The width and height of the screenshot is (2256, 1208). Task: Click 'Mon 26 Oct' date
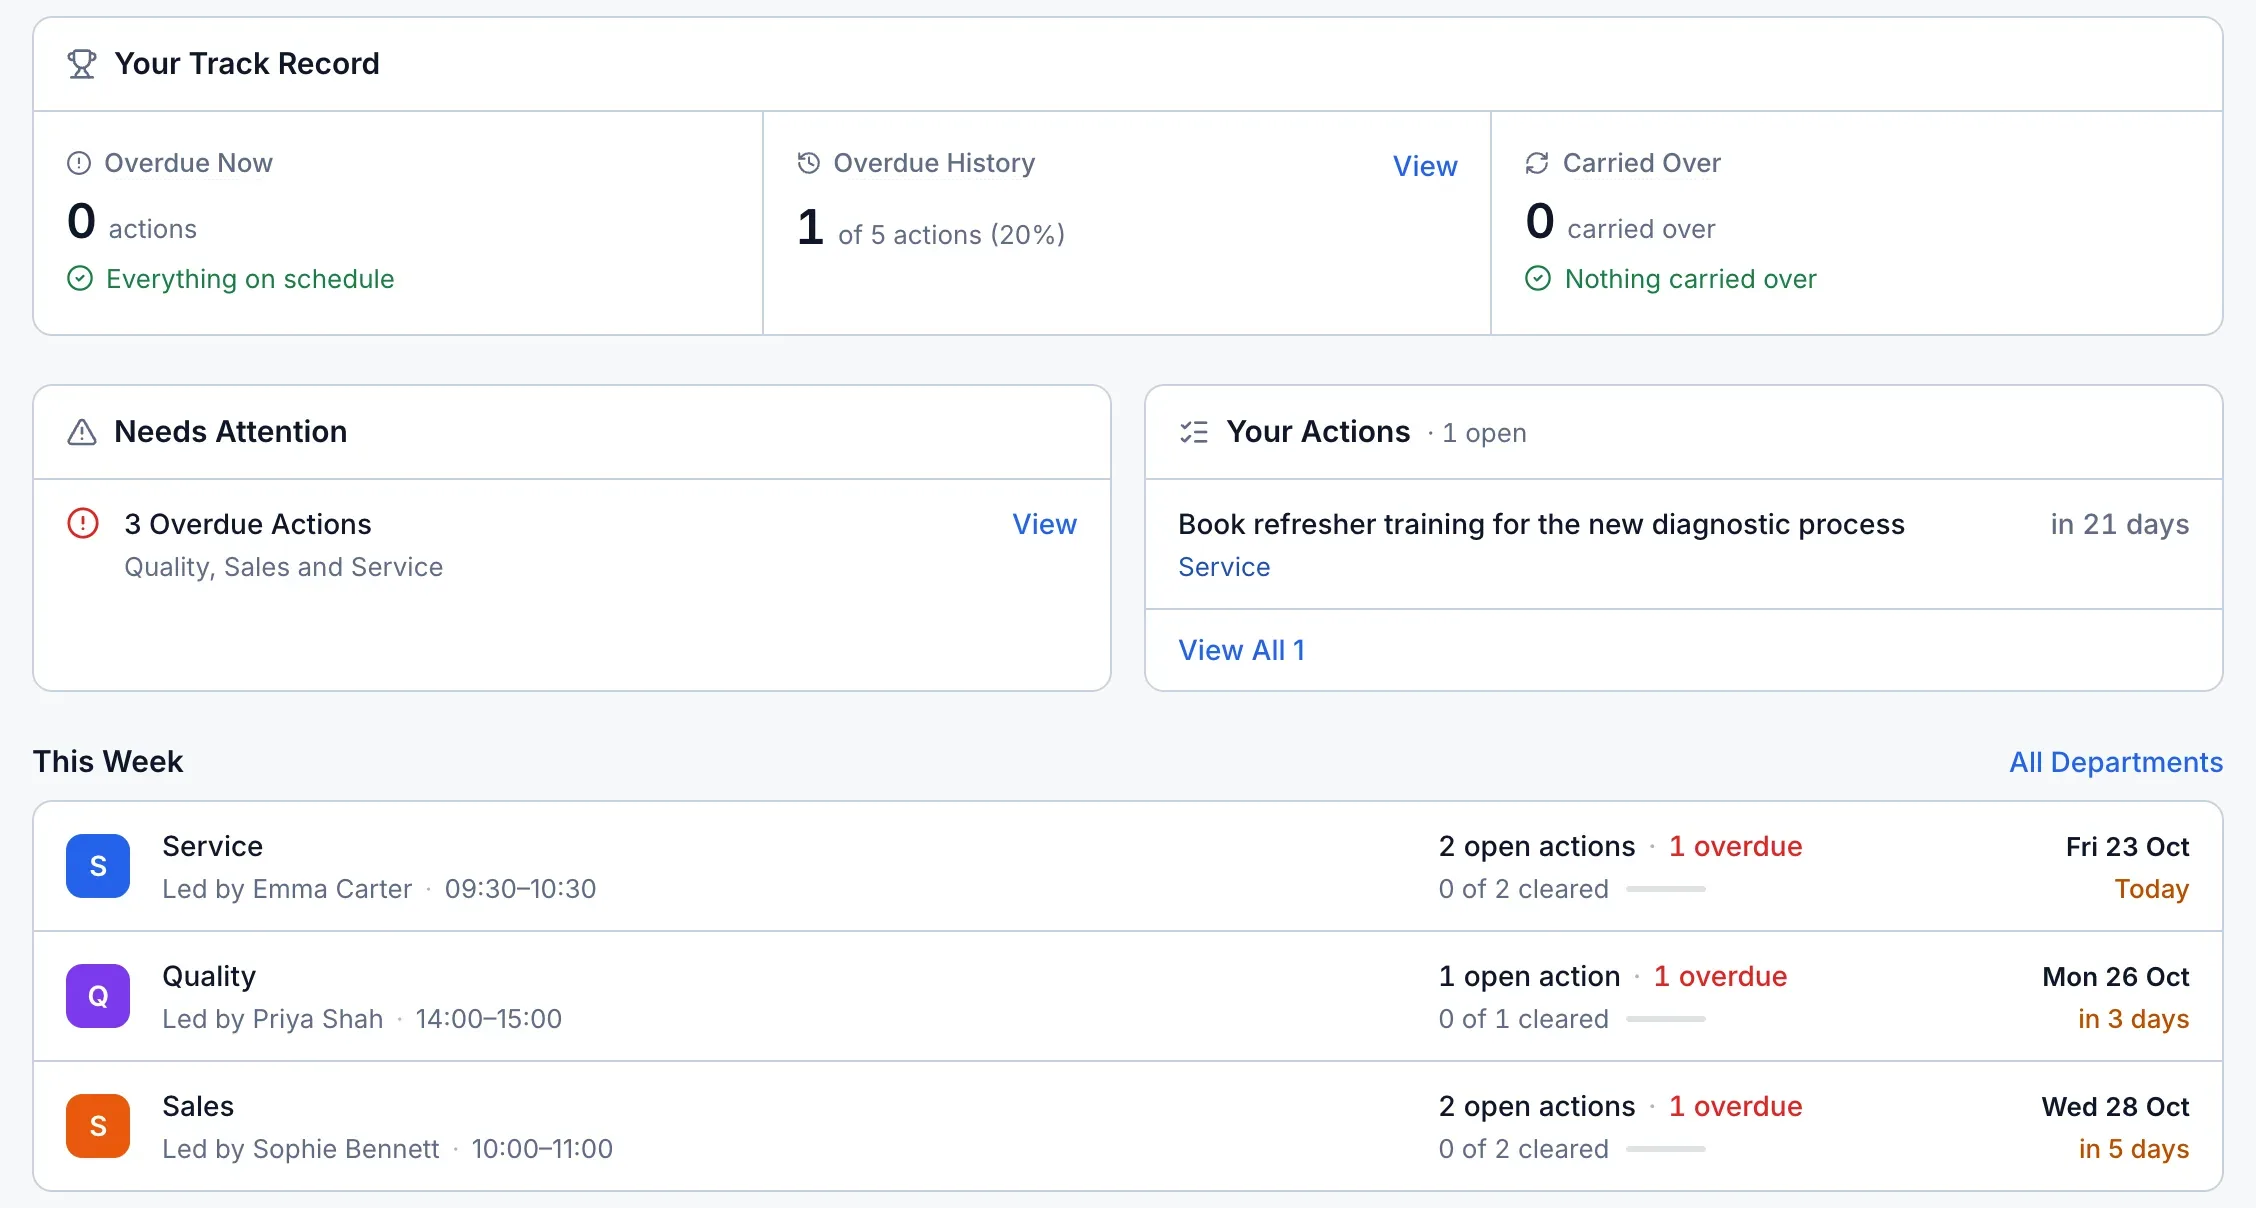(2115, 977)
